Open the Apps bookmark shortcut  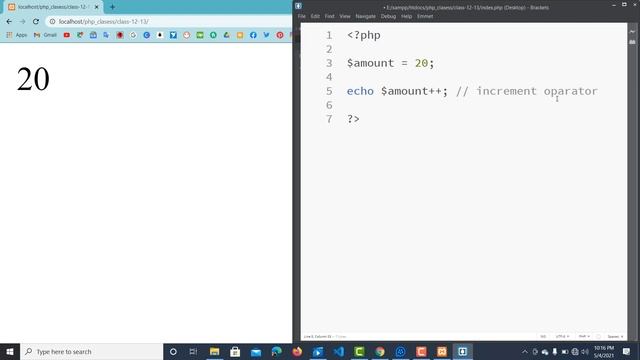pos(17,35)
